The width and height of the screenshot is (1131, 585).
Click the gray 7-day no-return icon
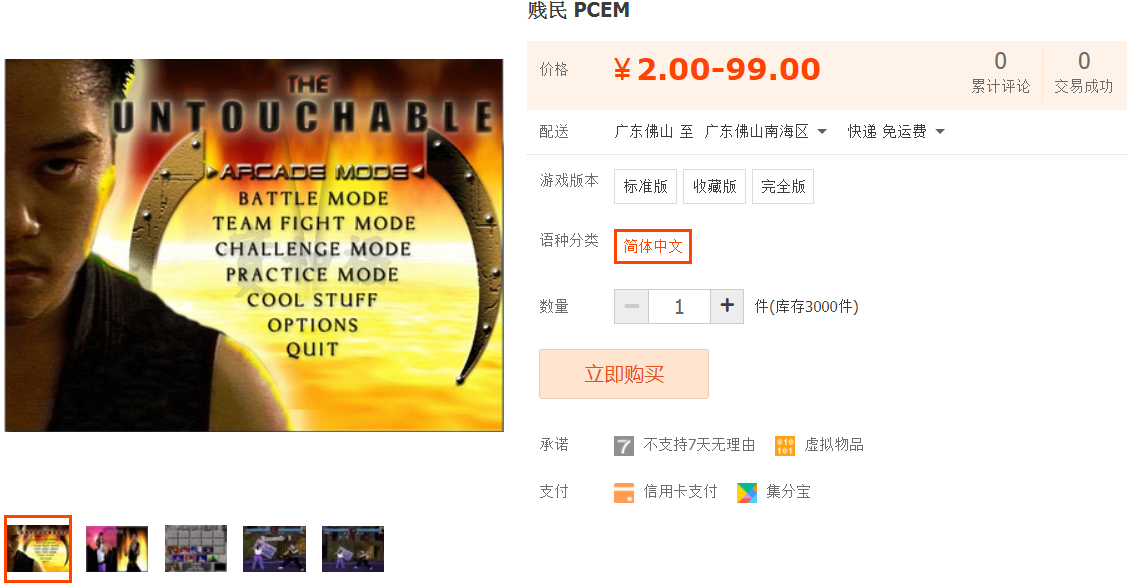623,445
